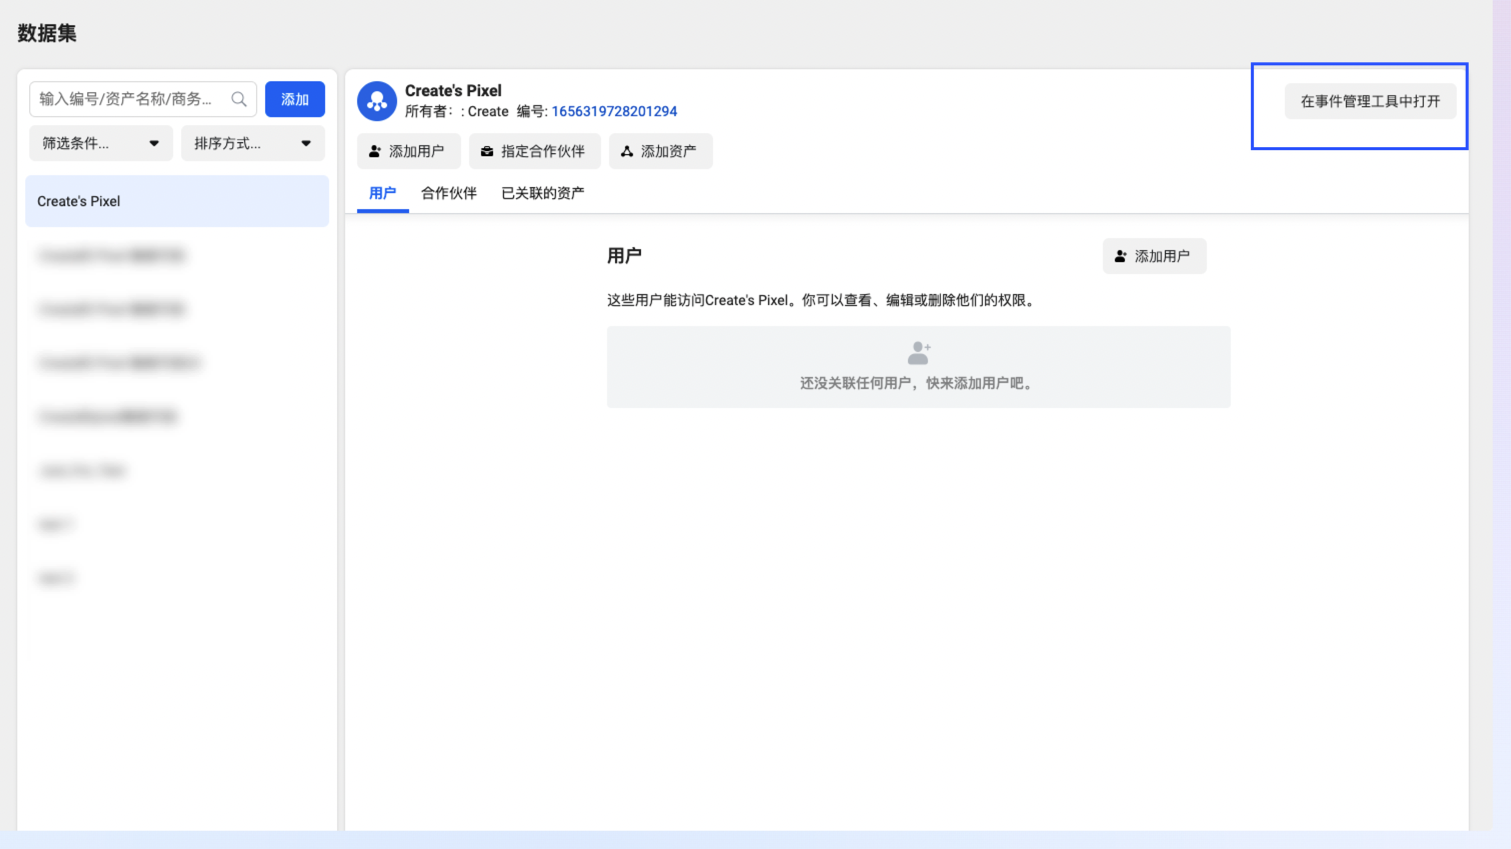Click the Create's Pixel title text
The width and height of the screenshot is (1511, 849).
453,90
